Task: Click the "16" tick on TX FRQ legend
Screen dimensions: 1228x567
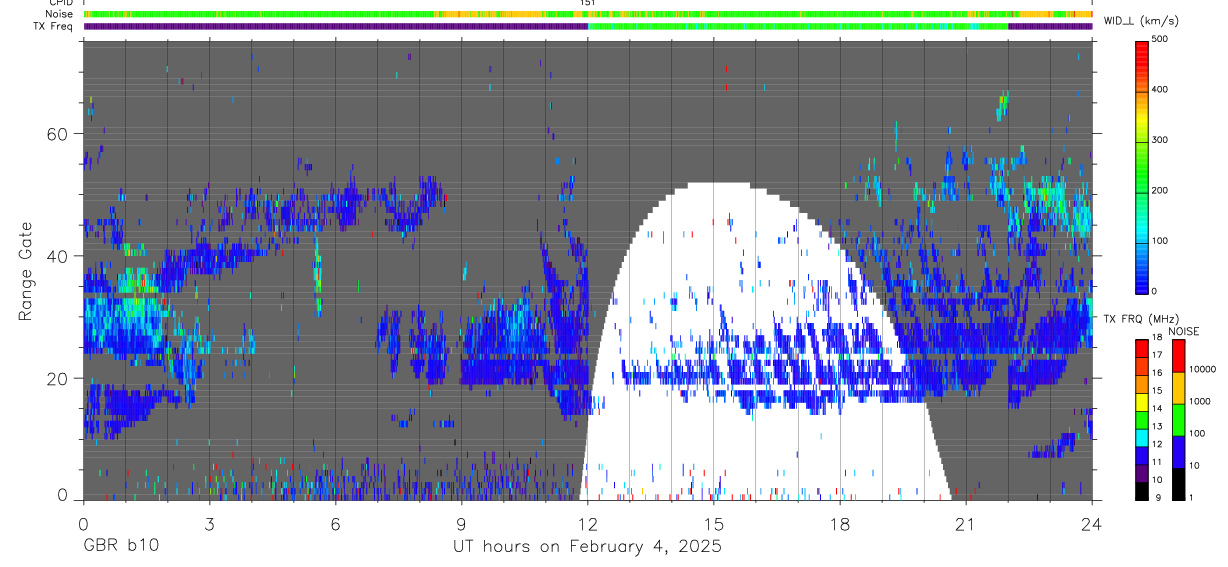Action: (1157, 373)
